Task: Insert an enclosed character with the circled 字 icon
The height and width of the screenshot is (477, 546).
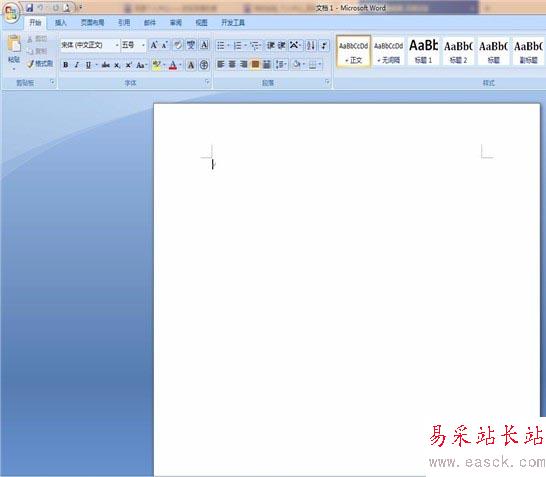Action: 204,65
